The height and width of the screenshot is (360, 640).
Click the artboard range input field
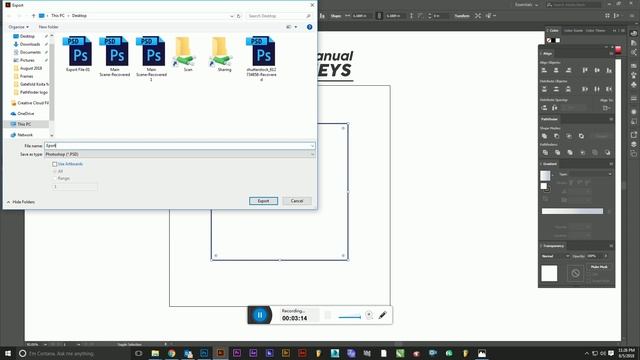pyautogui.click(x=75, y=187)
